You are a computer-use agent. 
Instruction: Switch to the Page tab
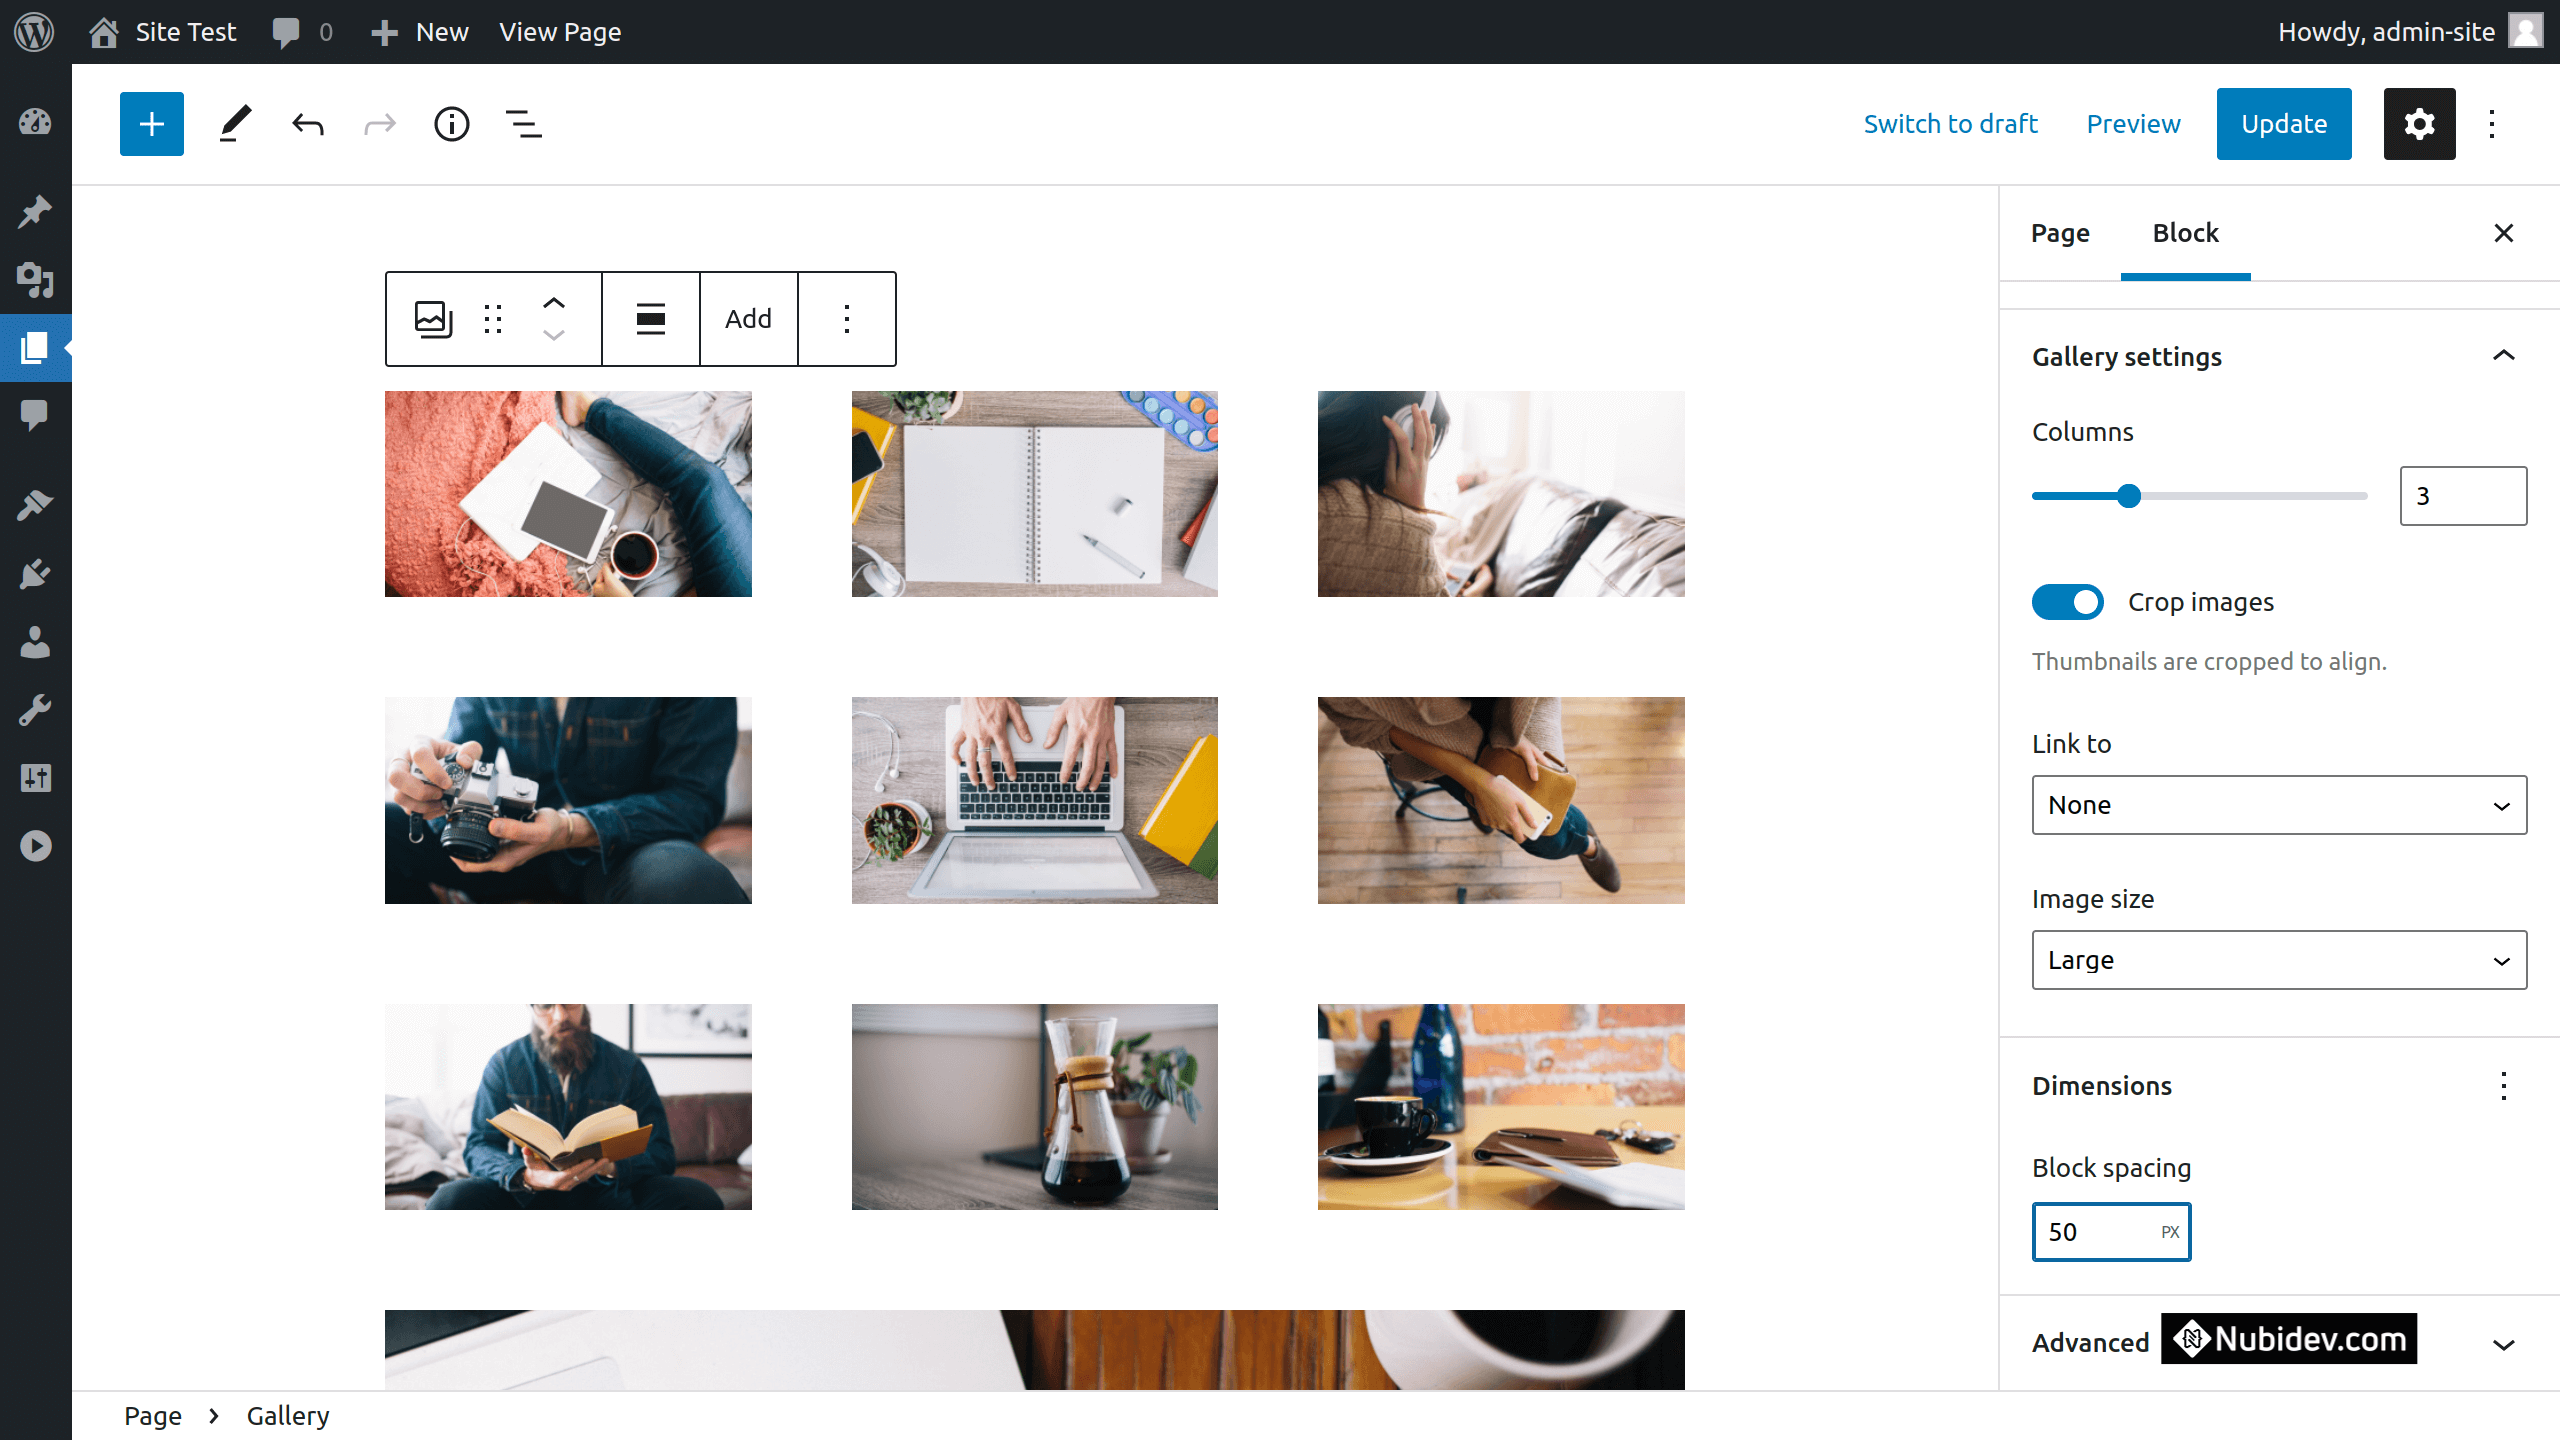2060,233
